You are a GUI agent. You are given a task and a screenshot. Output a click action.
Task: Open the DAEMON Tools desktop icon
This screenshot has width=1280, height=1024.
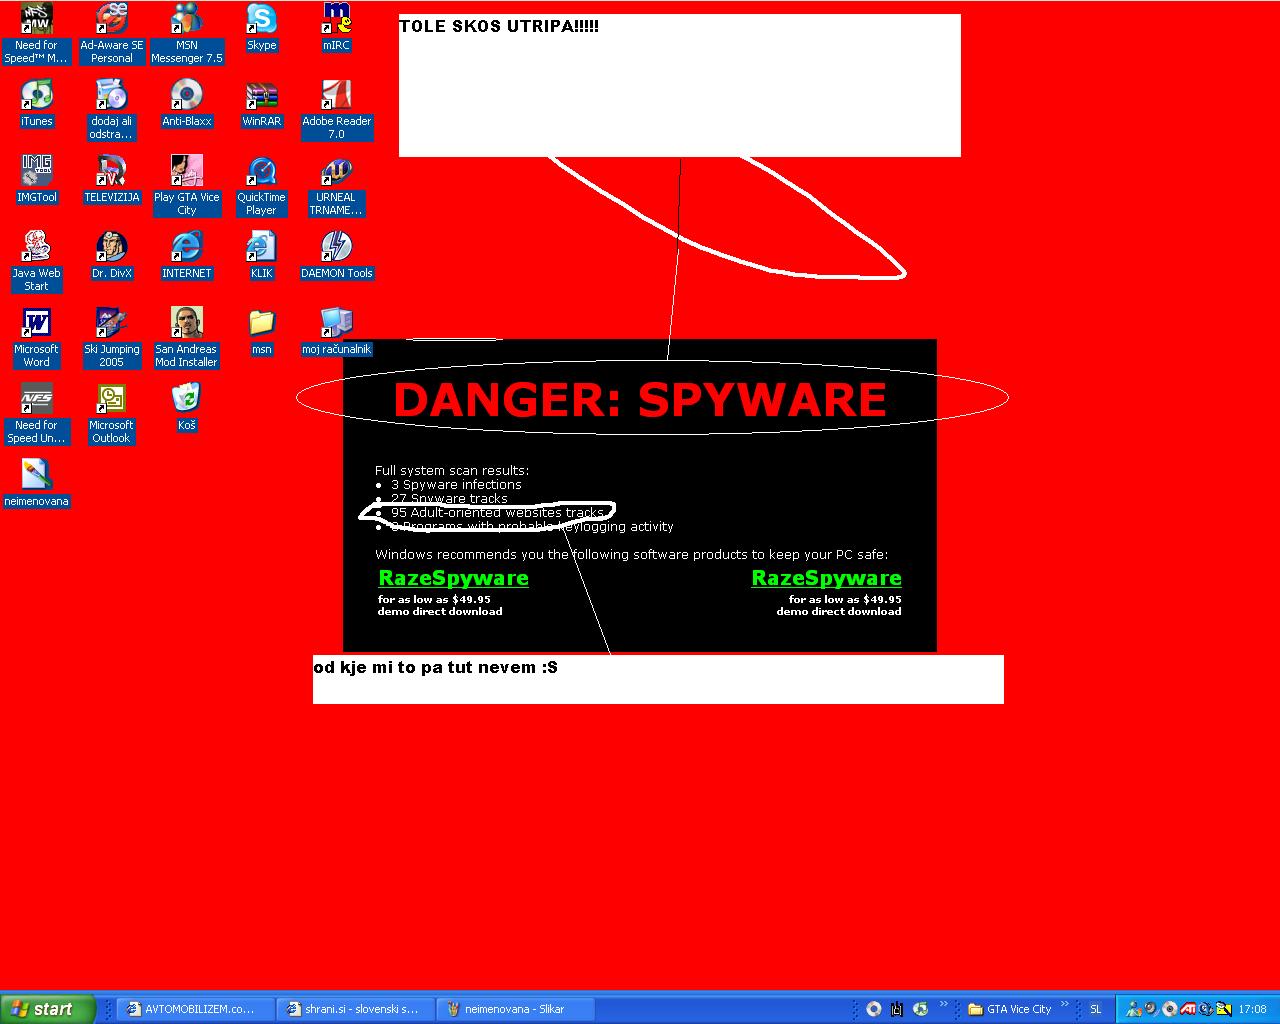[336, 255]
